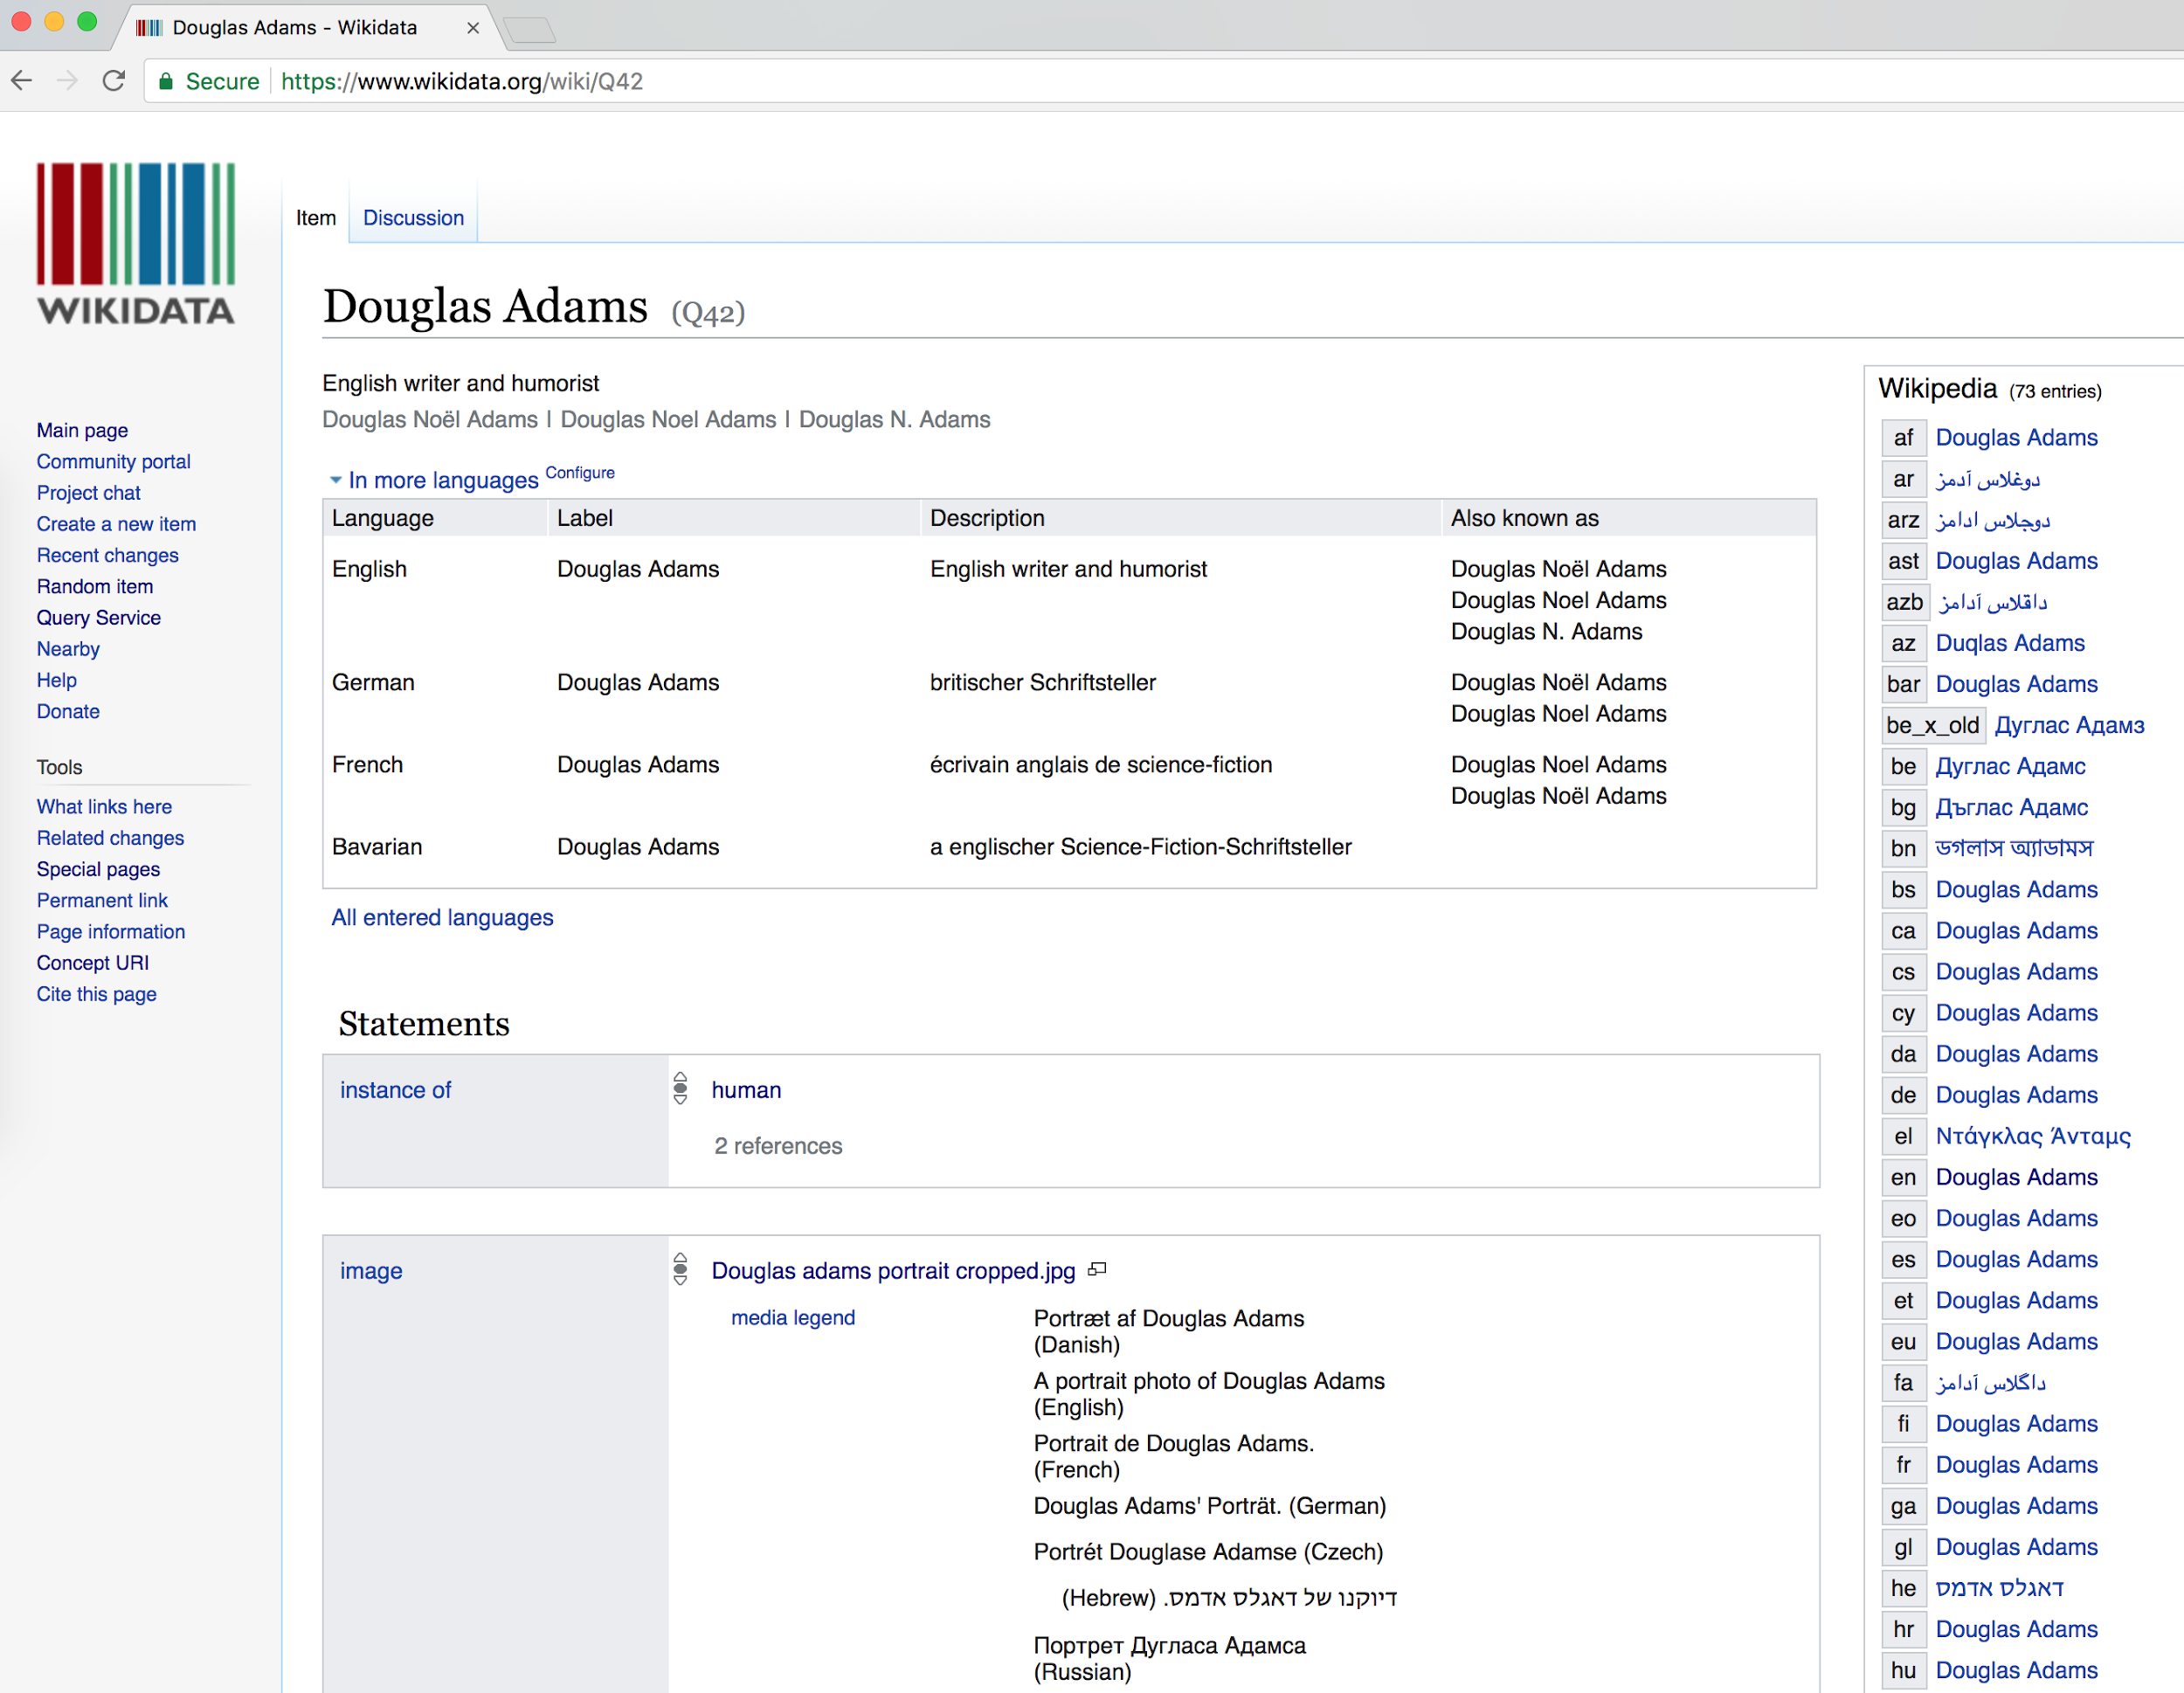Show all entered languages
The image size is (2184, 1693).
pos(442,917)
